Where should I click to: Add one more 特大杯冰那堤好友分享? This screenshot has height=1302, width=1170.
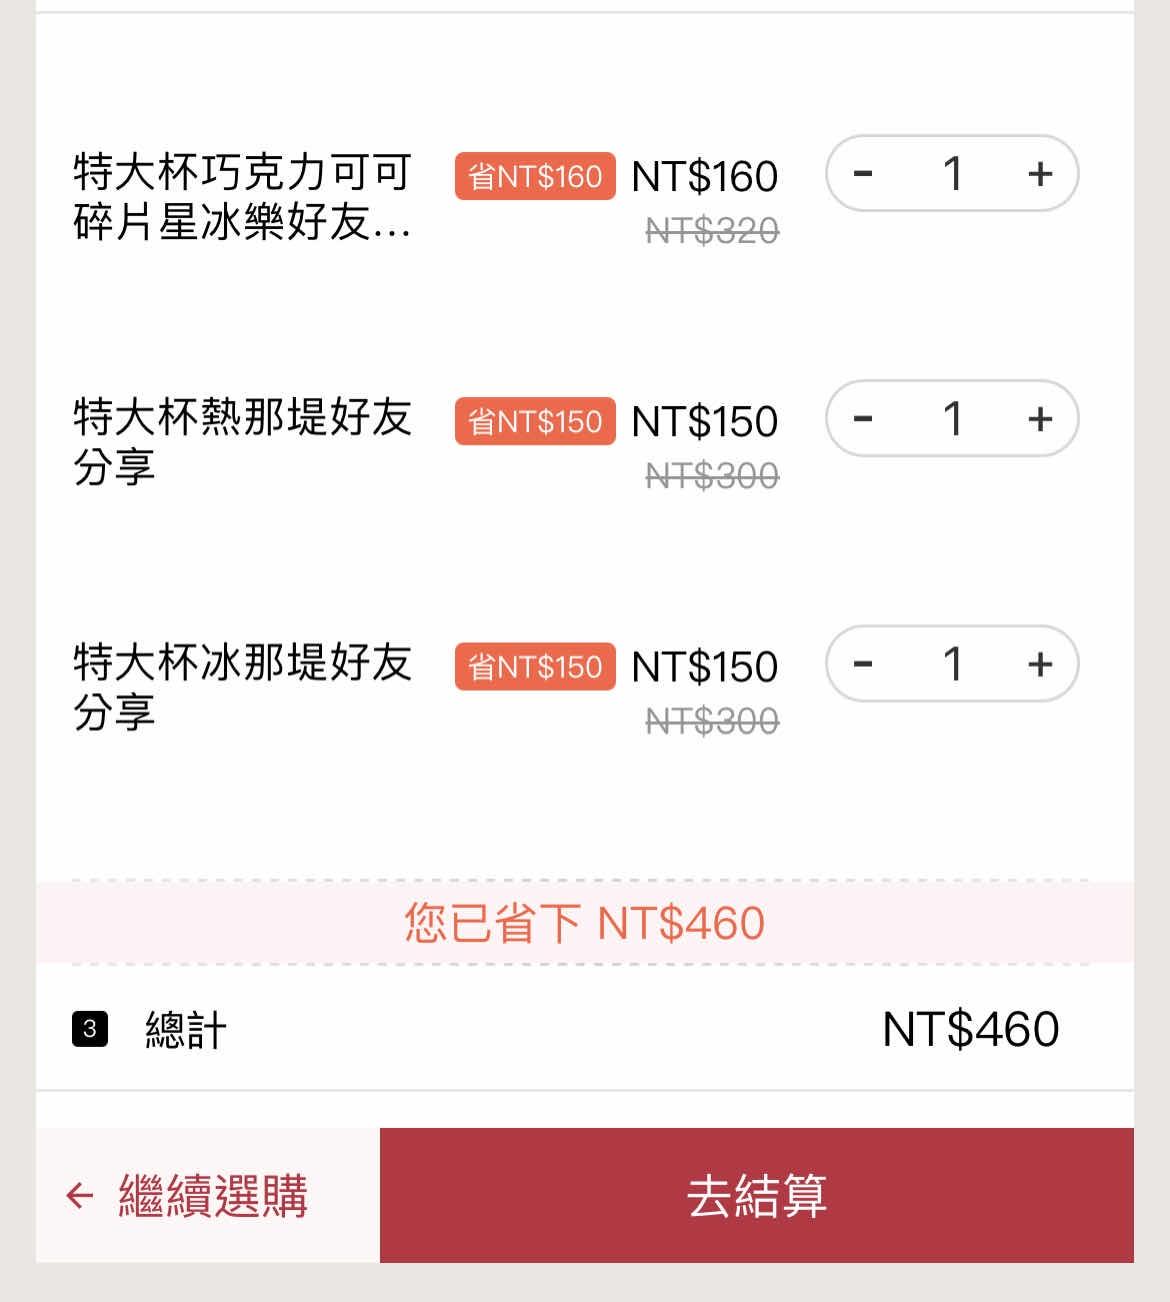[1040, 664]
